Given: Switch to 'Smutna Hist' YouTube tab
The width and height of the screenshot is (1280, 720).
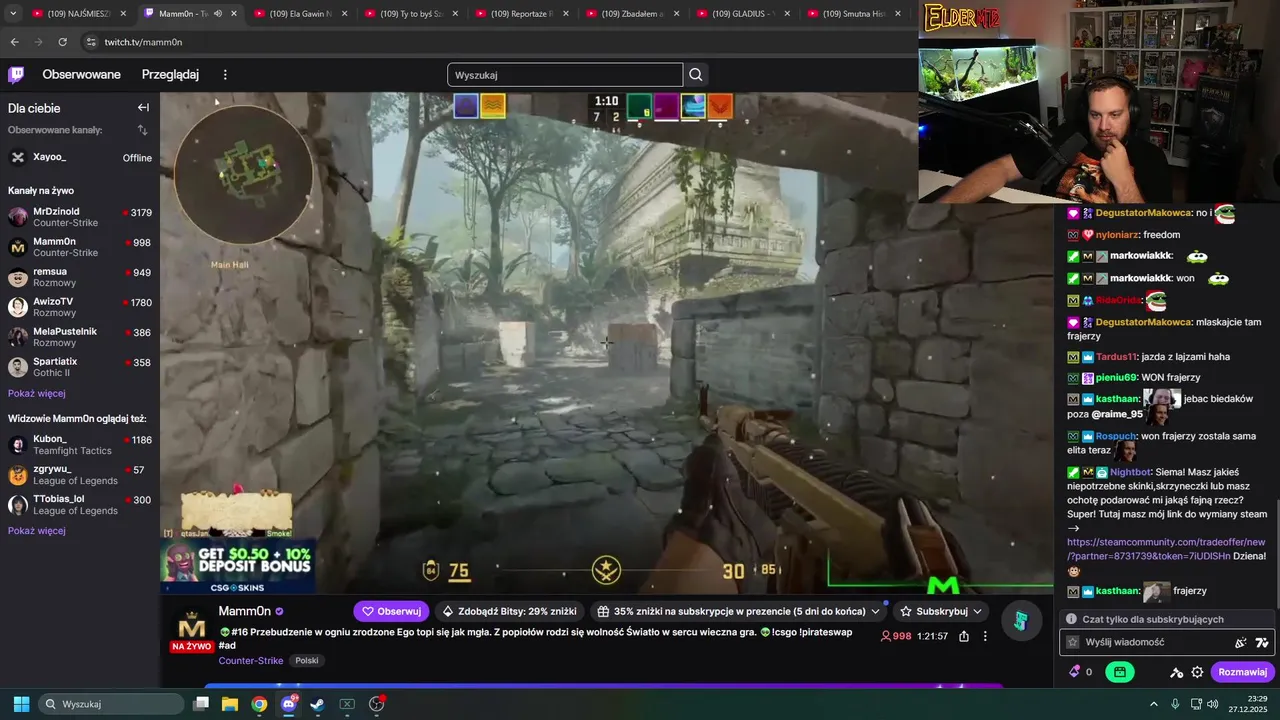Looking at the screenshot, I should [853, 14].
